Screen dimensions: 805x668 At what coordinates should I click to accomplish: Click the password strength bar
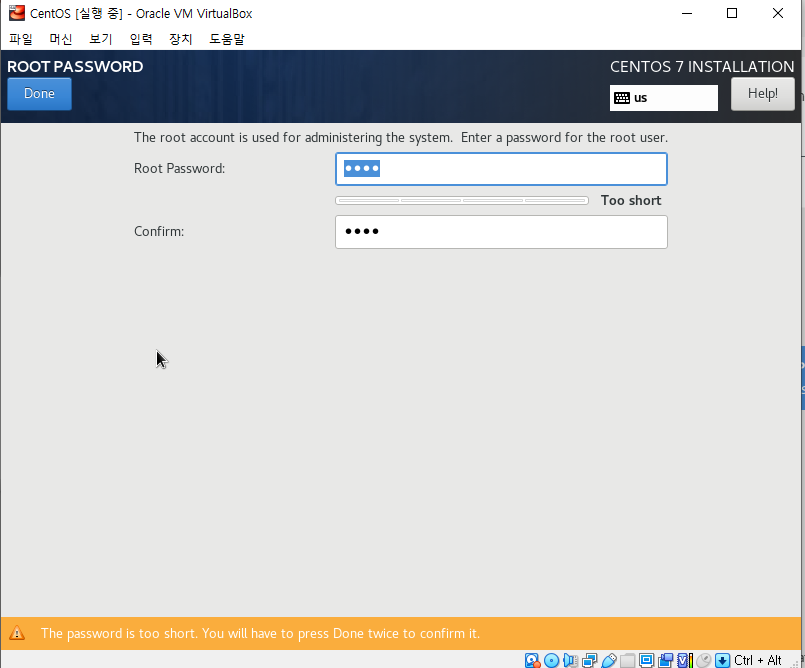coord(462,200)
